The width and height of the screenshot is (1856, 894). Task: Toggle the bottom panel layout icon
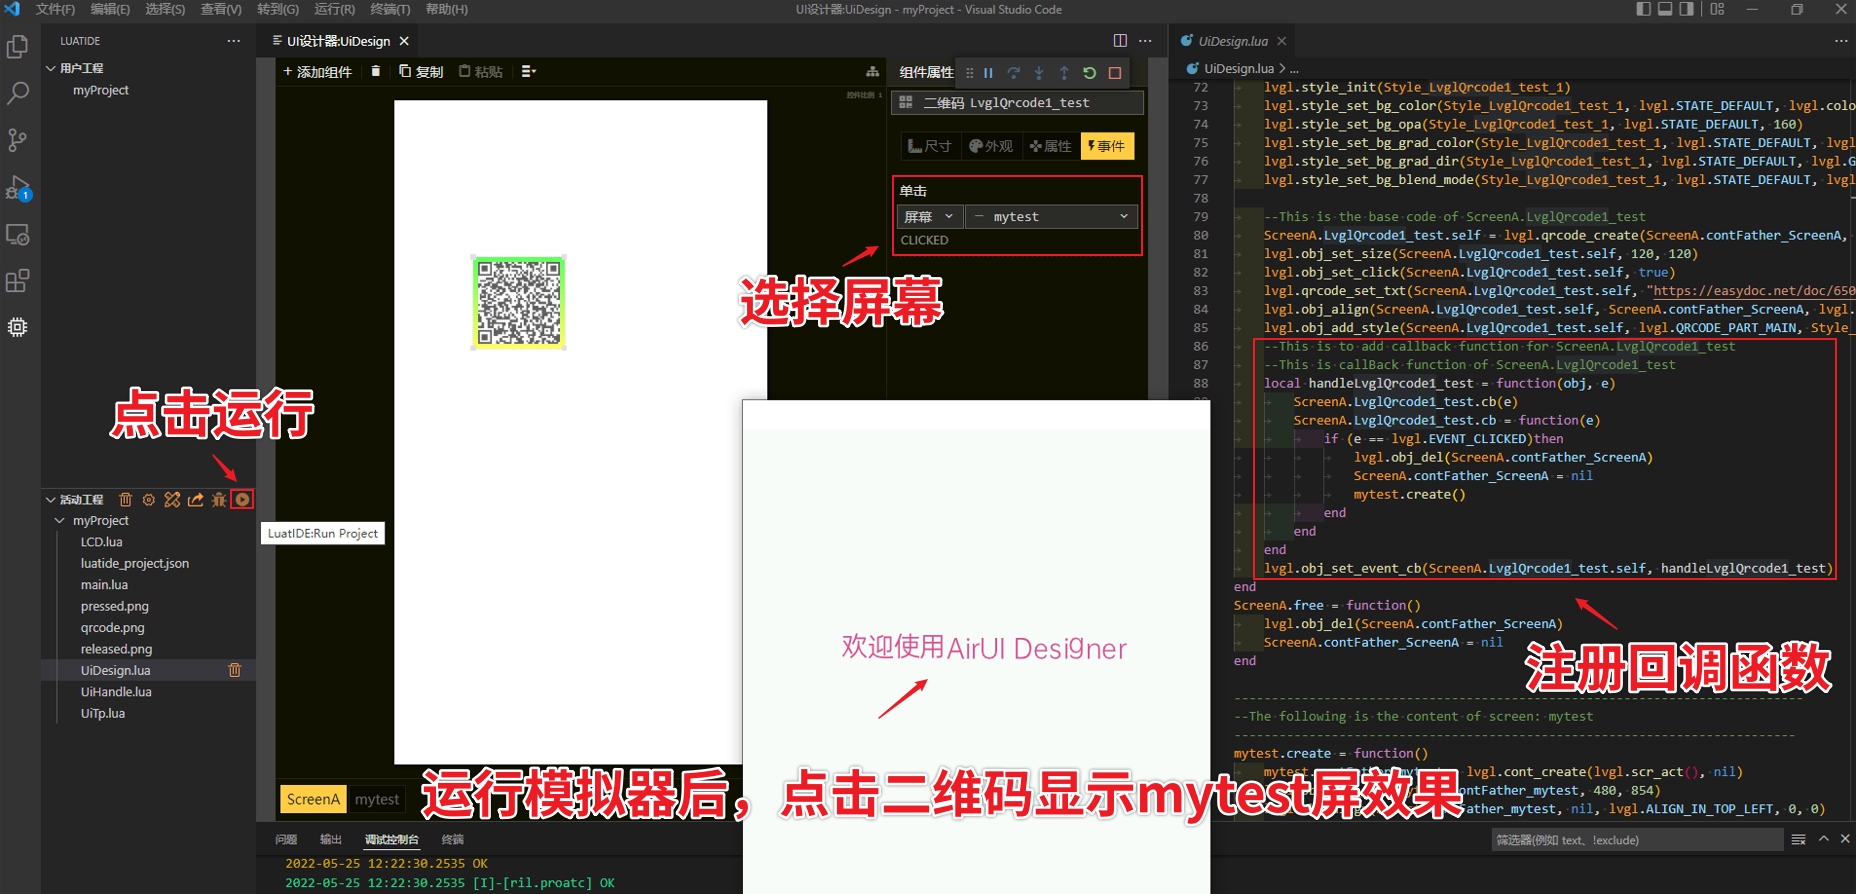pos(1665,9)
